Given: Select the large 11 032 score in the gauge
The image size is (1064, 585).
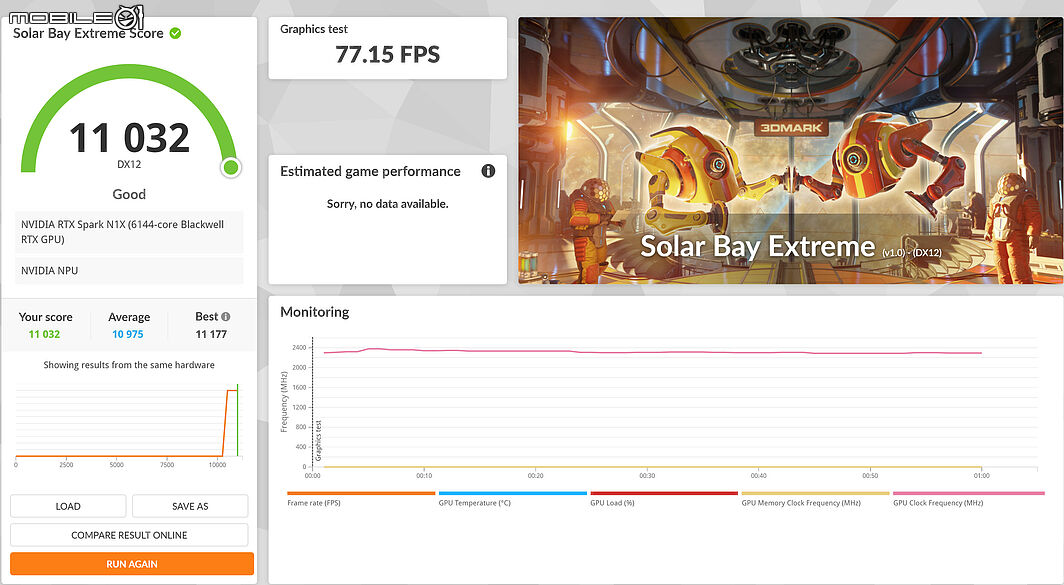Looking at the screenshot, I should coord(129,138).
